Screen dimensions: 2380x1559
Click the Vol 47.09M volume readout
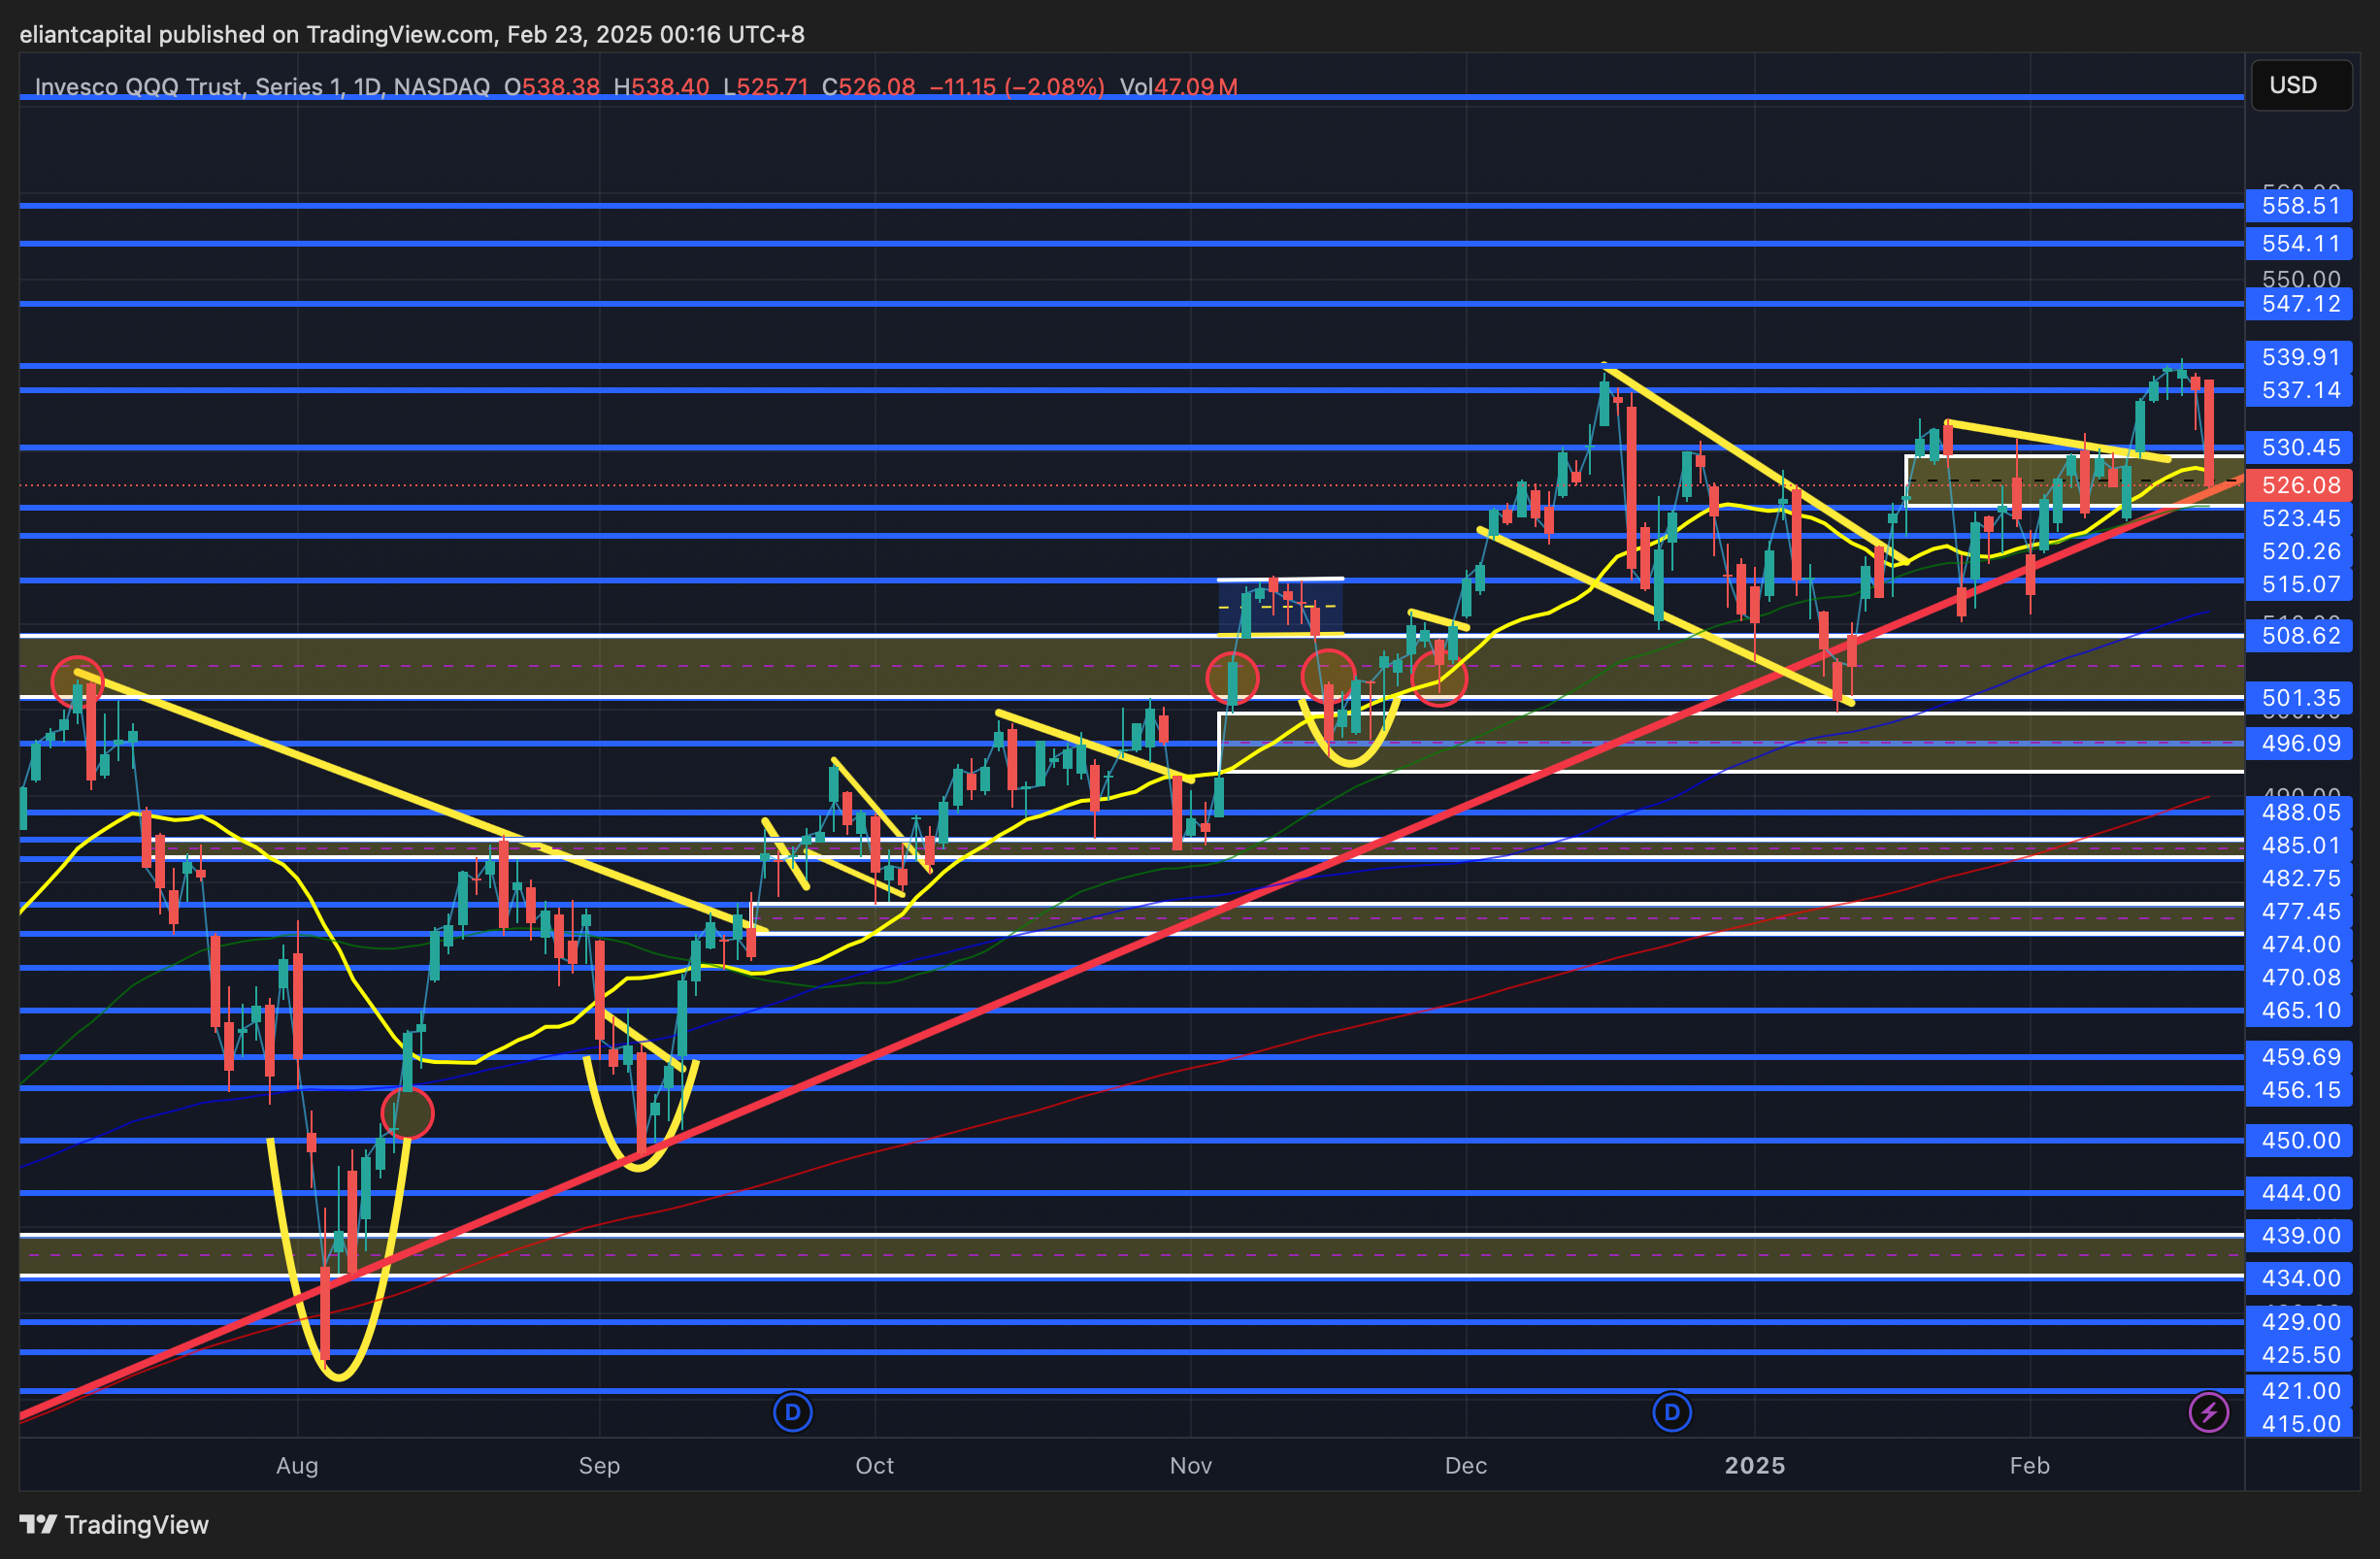pos(1178,87)
